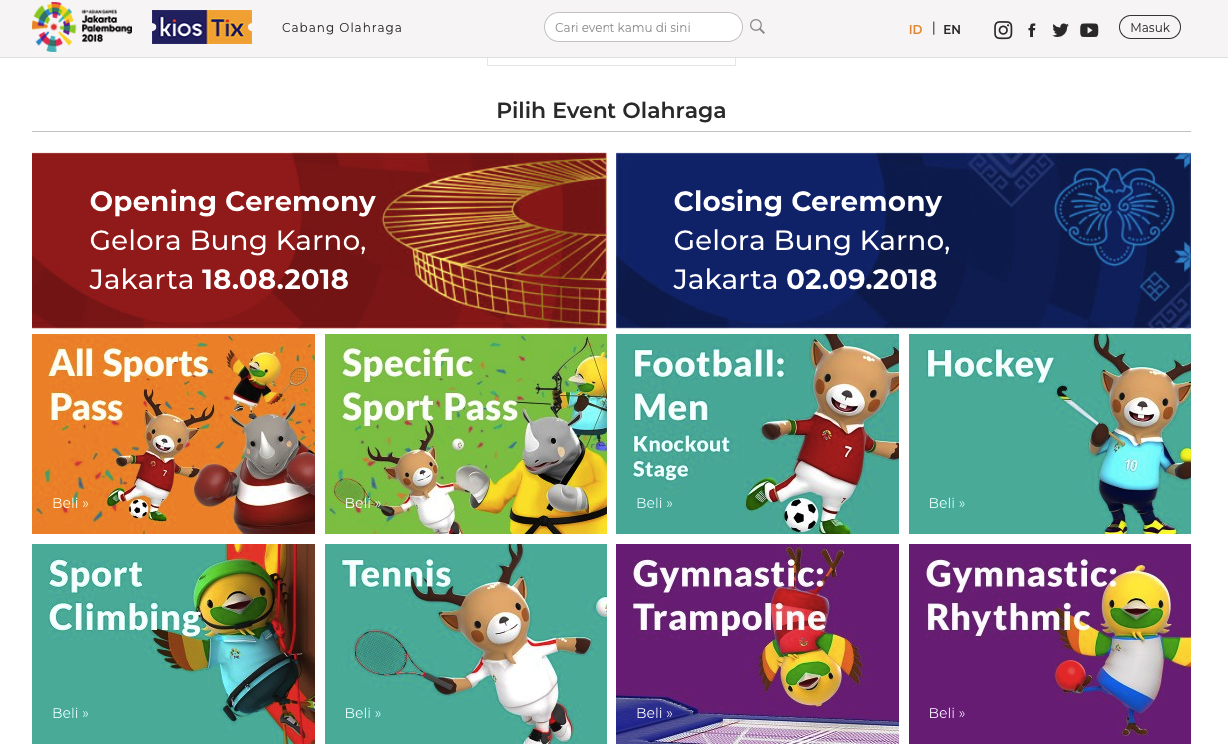This screenshot has height=744, width=1228.
Task: Click Beli on All Sports Pass
Action: (x=70, y=503)
